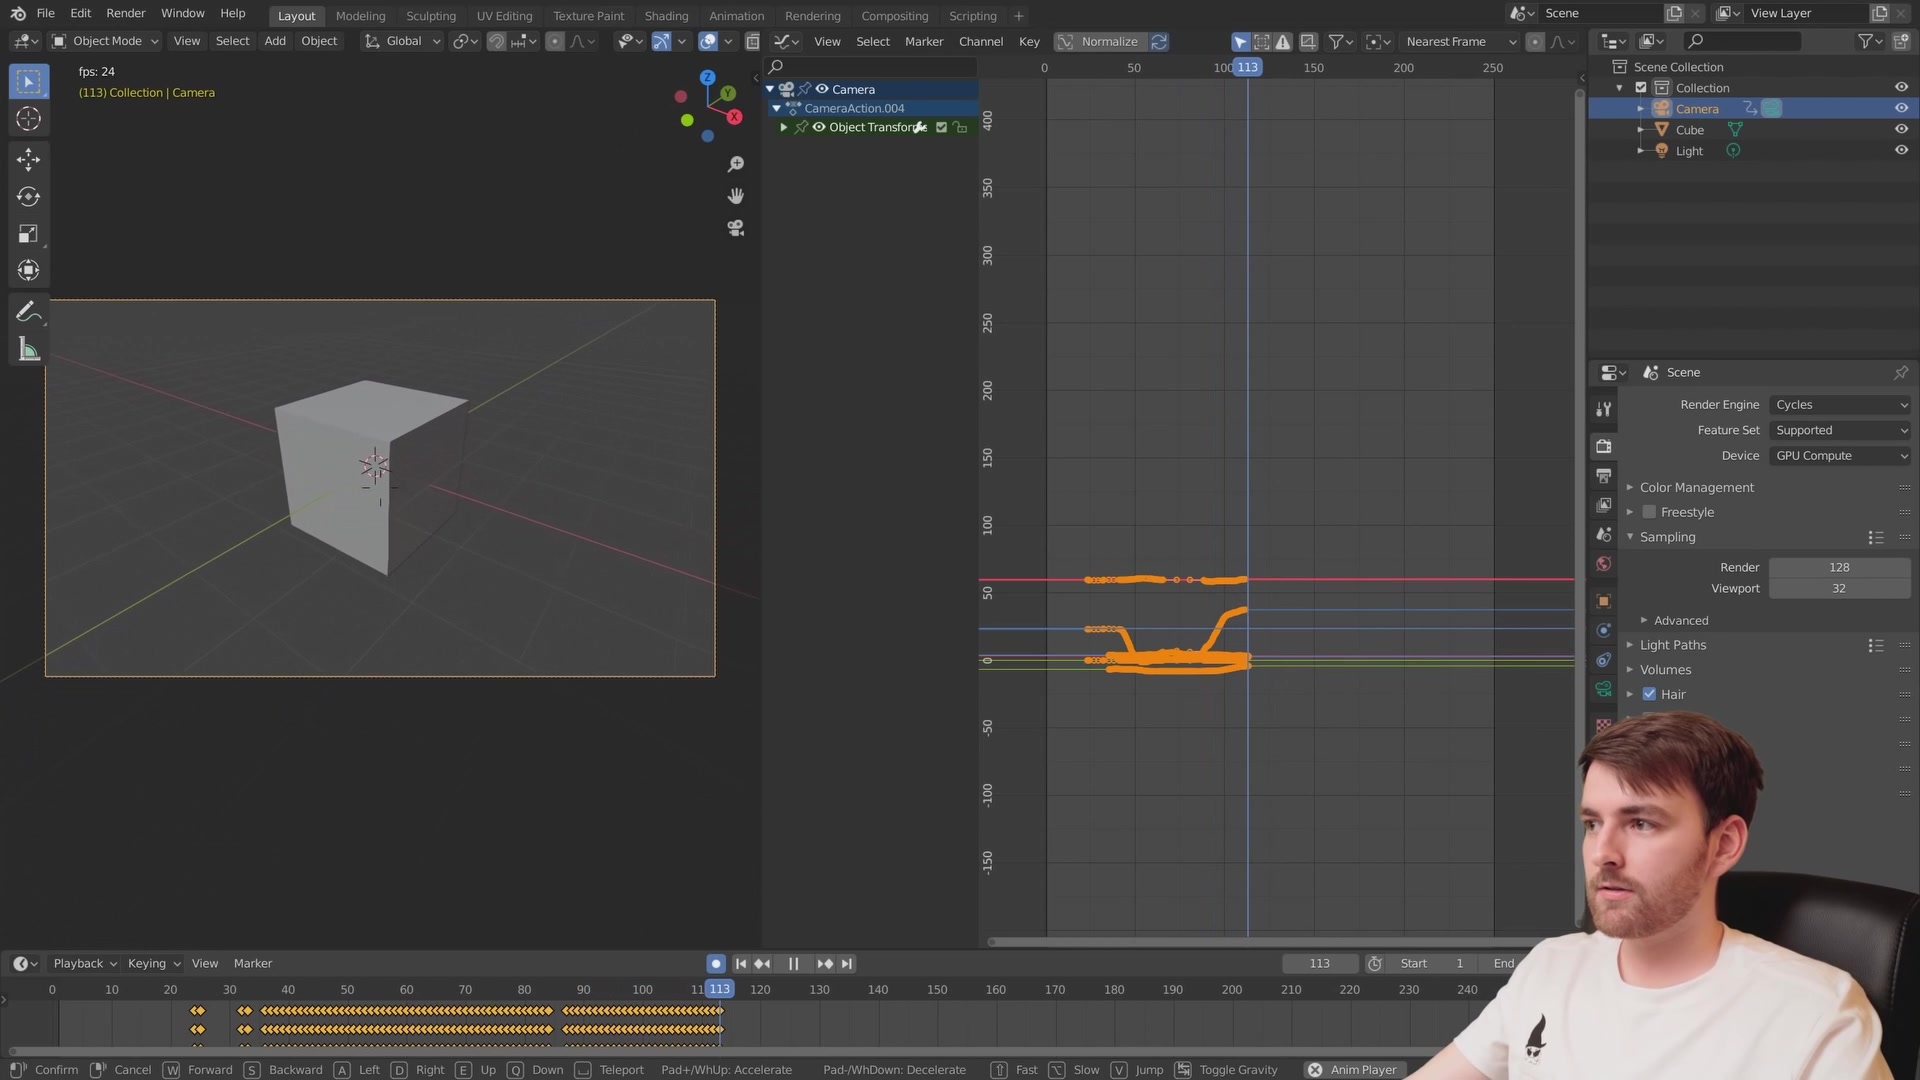This screenshot has height=1080, width=1920.
Task: Select the Measure tool
Action: click(28, 350)
